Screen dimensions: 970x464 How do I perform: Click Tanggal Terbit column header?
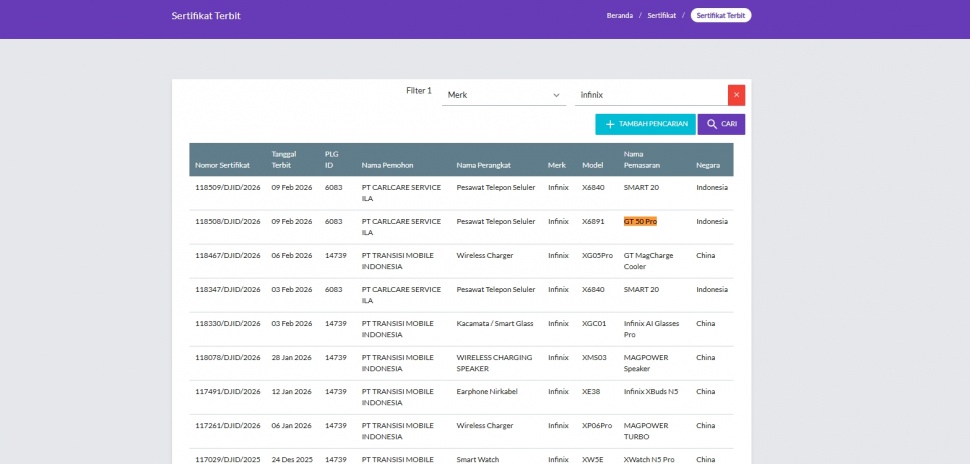[x=284, y=160]
